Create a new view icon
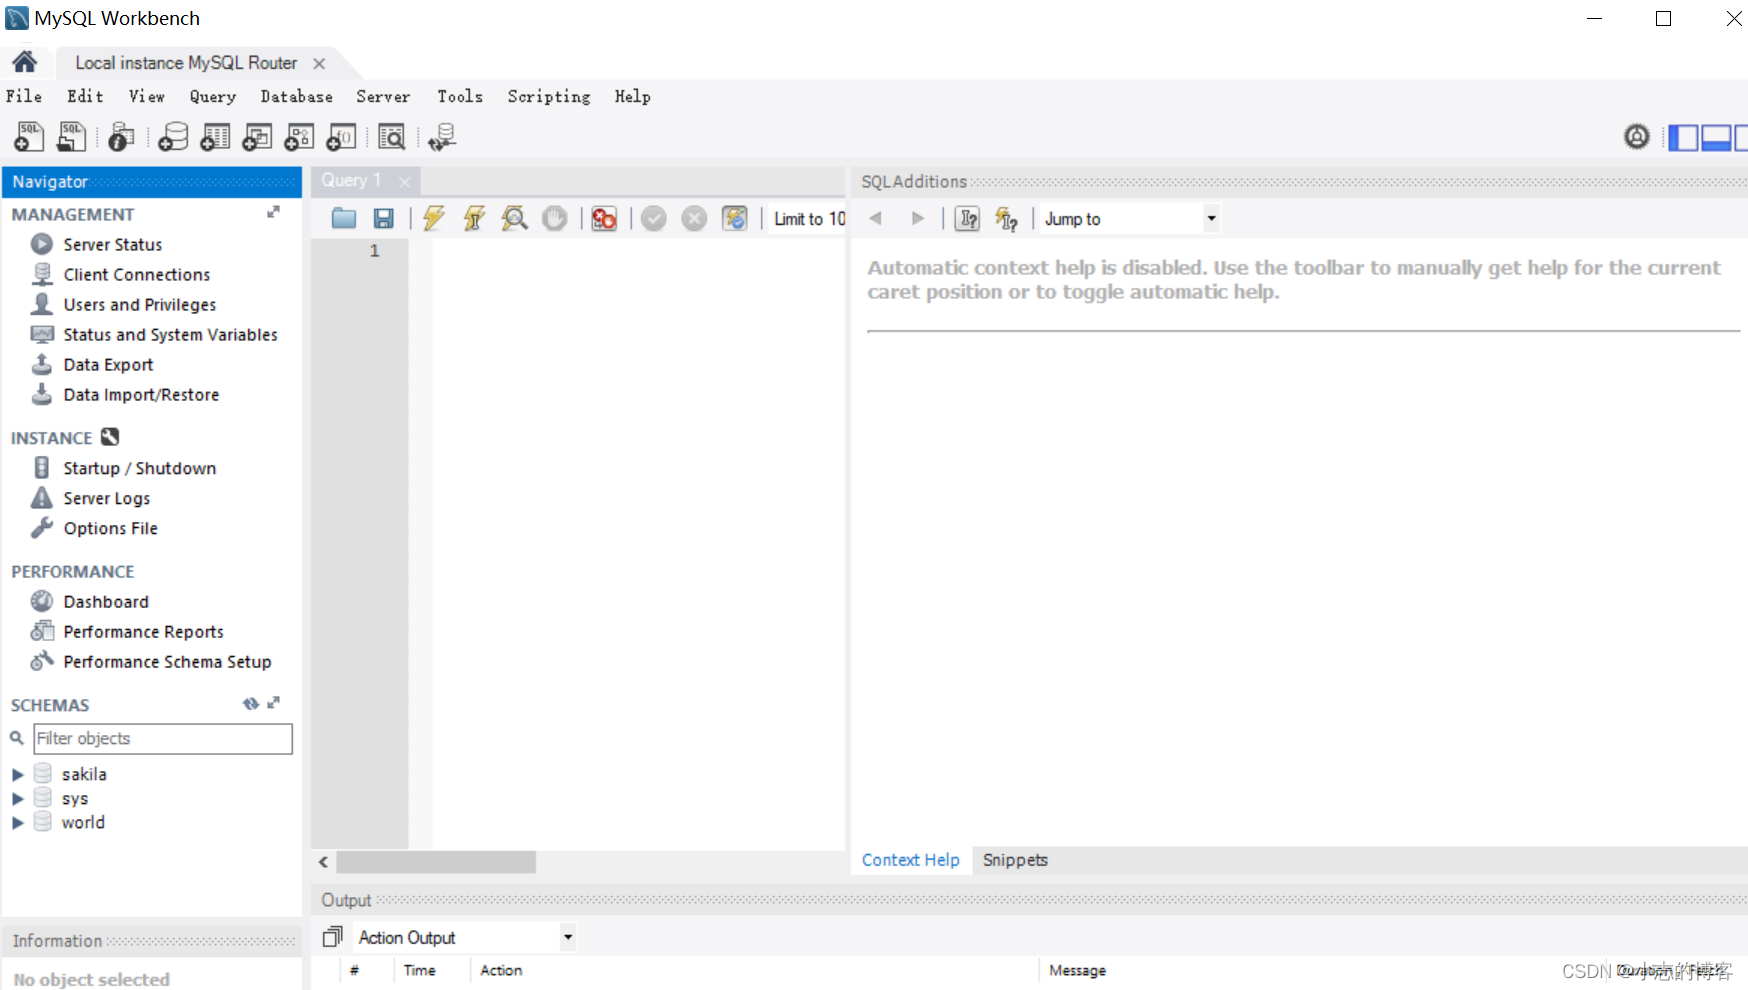Screen dimensions: 1748x990 [257, 137]
